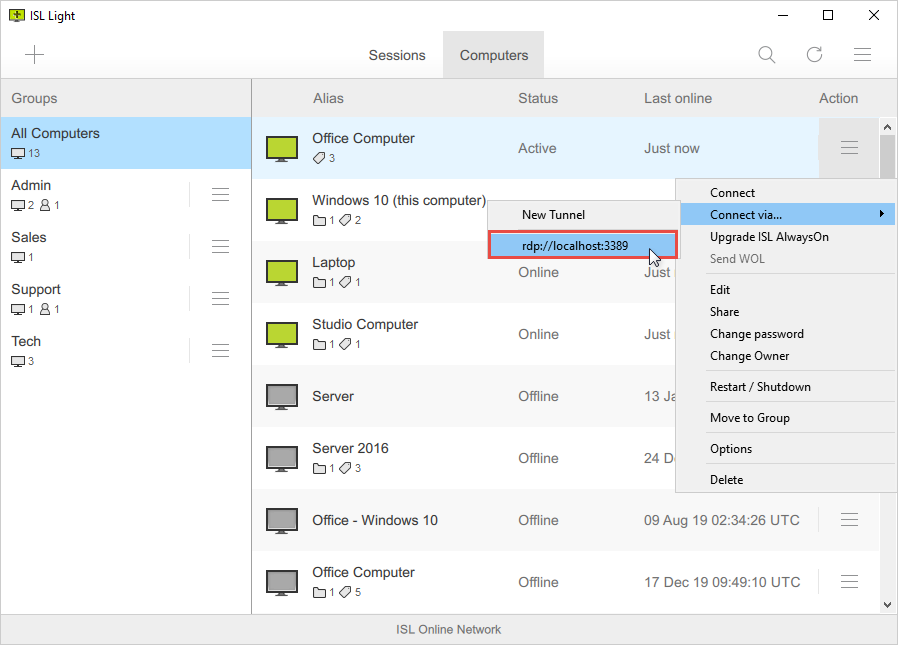Open the main hamburger menu in toolbar
The height and width of the screenshot is (645, 898).
click(861, 55)
